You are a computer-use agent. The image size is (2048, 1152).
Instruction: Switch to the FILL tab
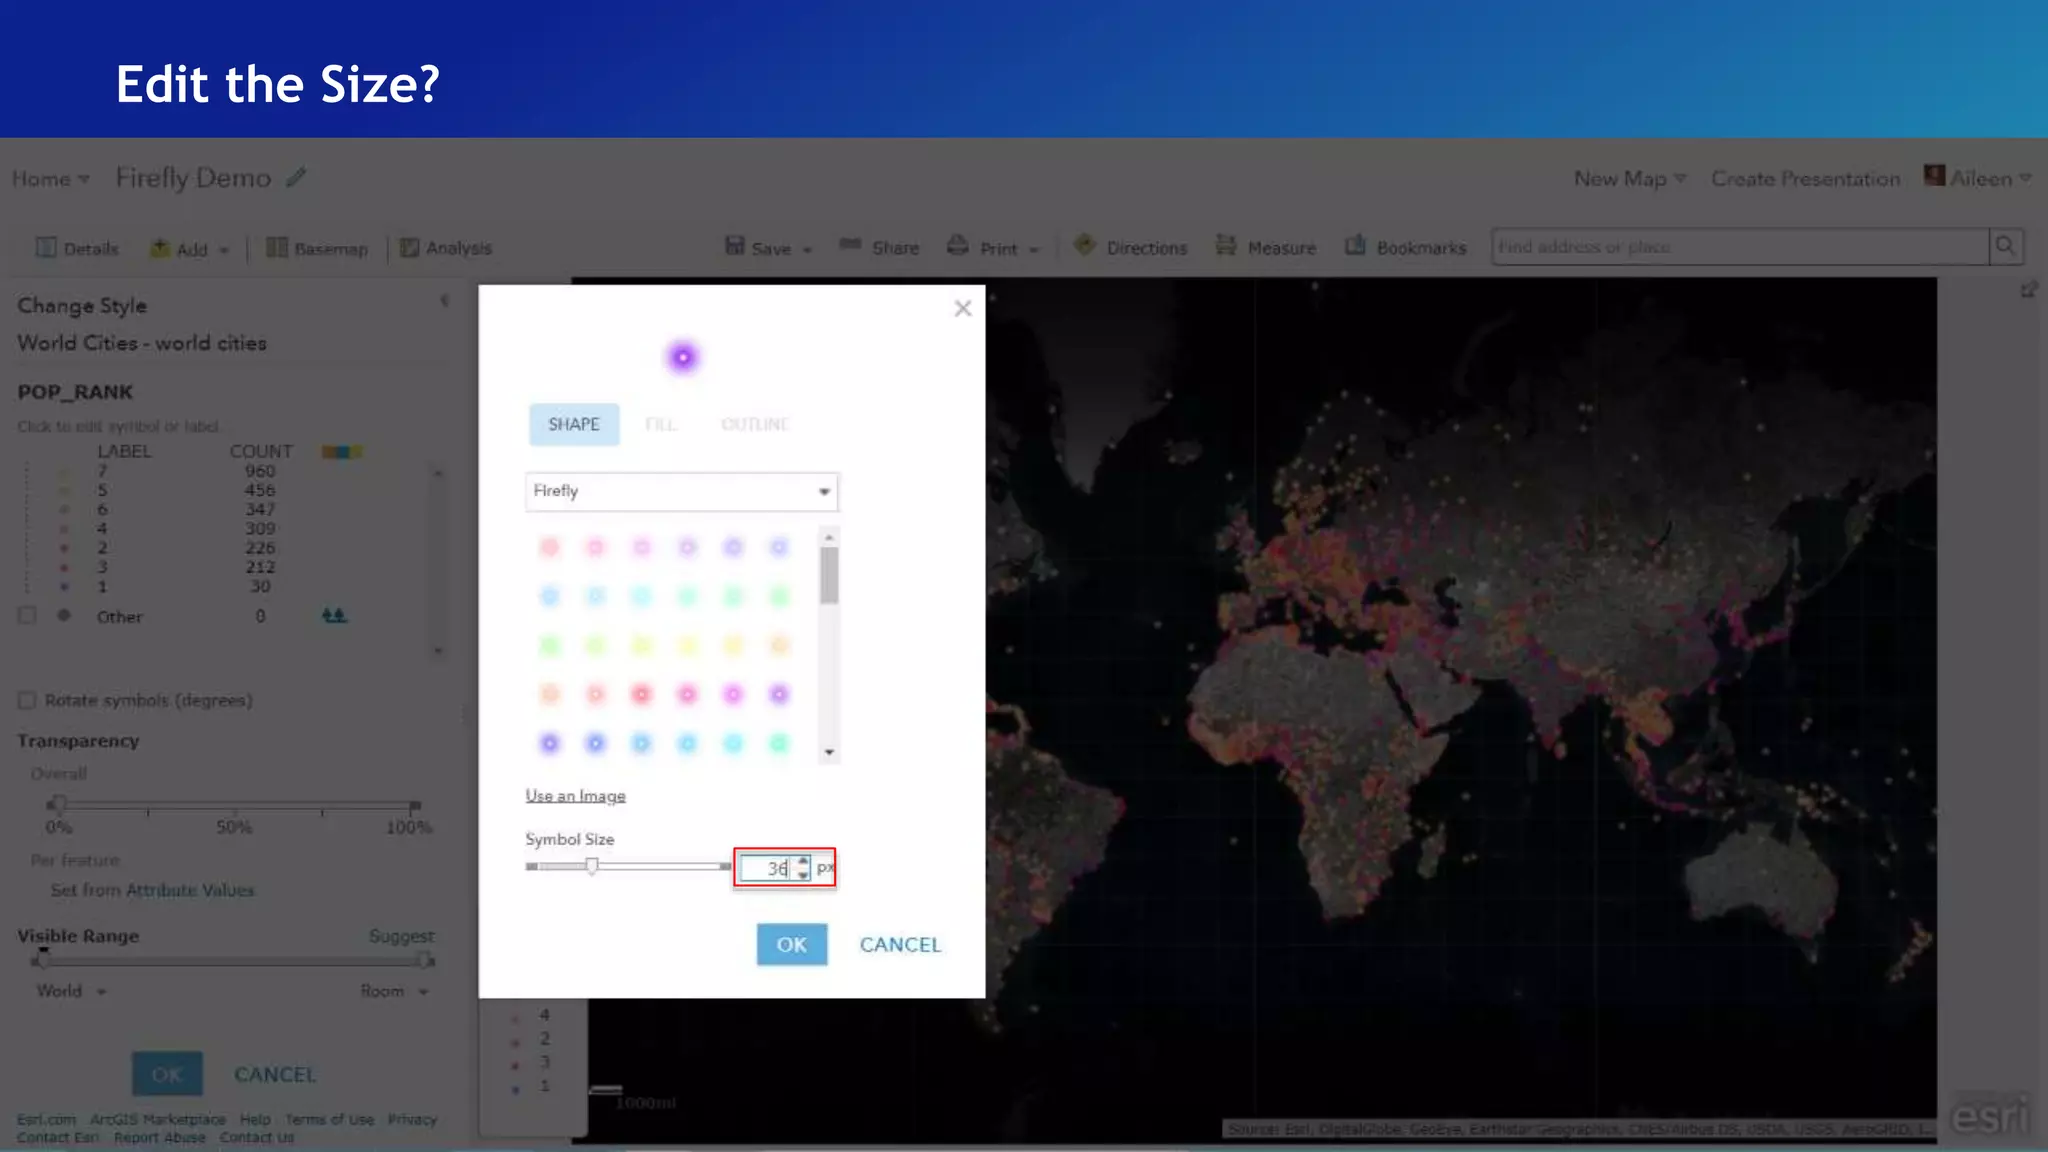[660, 425]
